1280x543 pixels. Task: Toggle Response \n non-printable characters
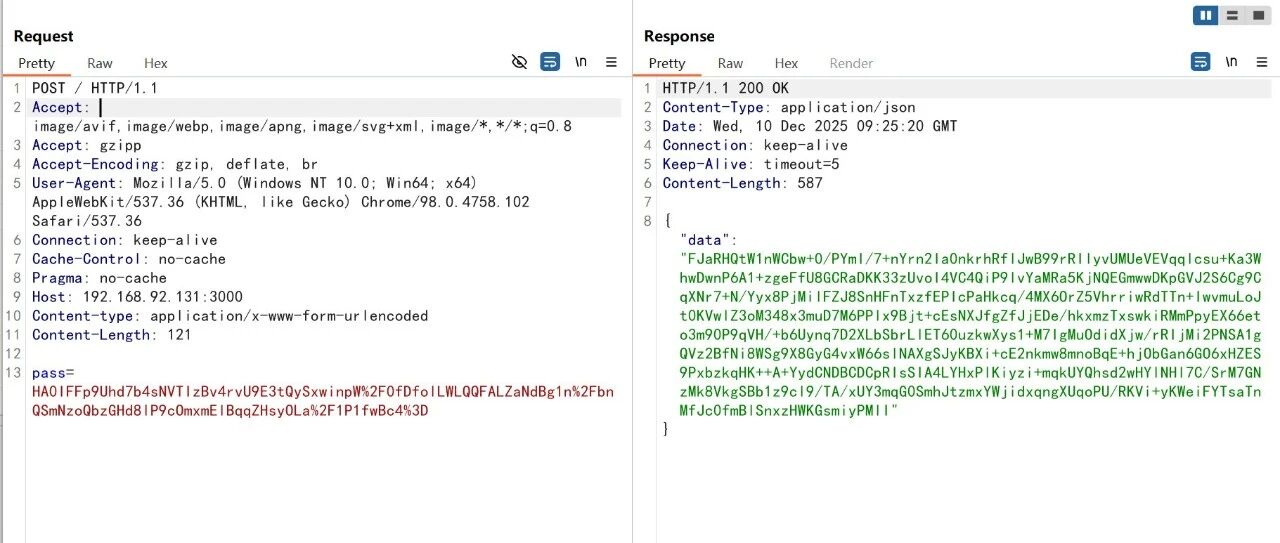coord(1231,62)
